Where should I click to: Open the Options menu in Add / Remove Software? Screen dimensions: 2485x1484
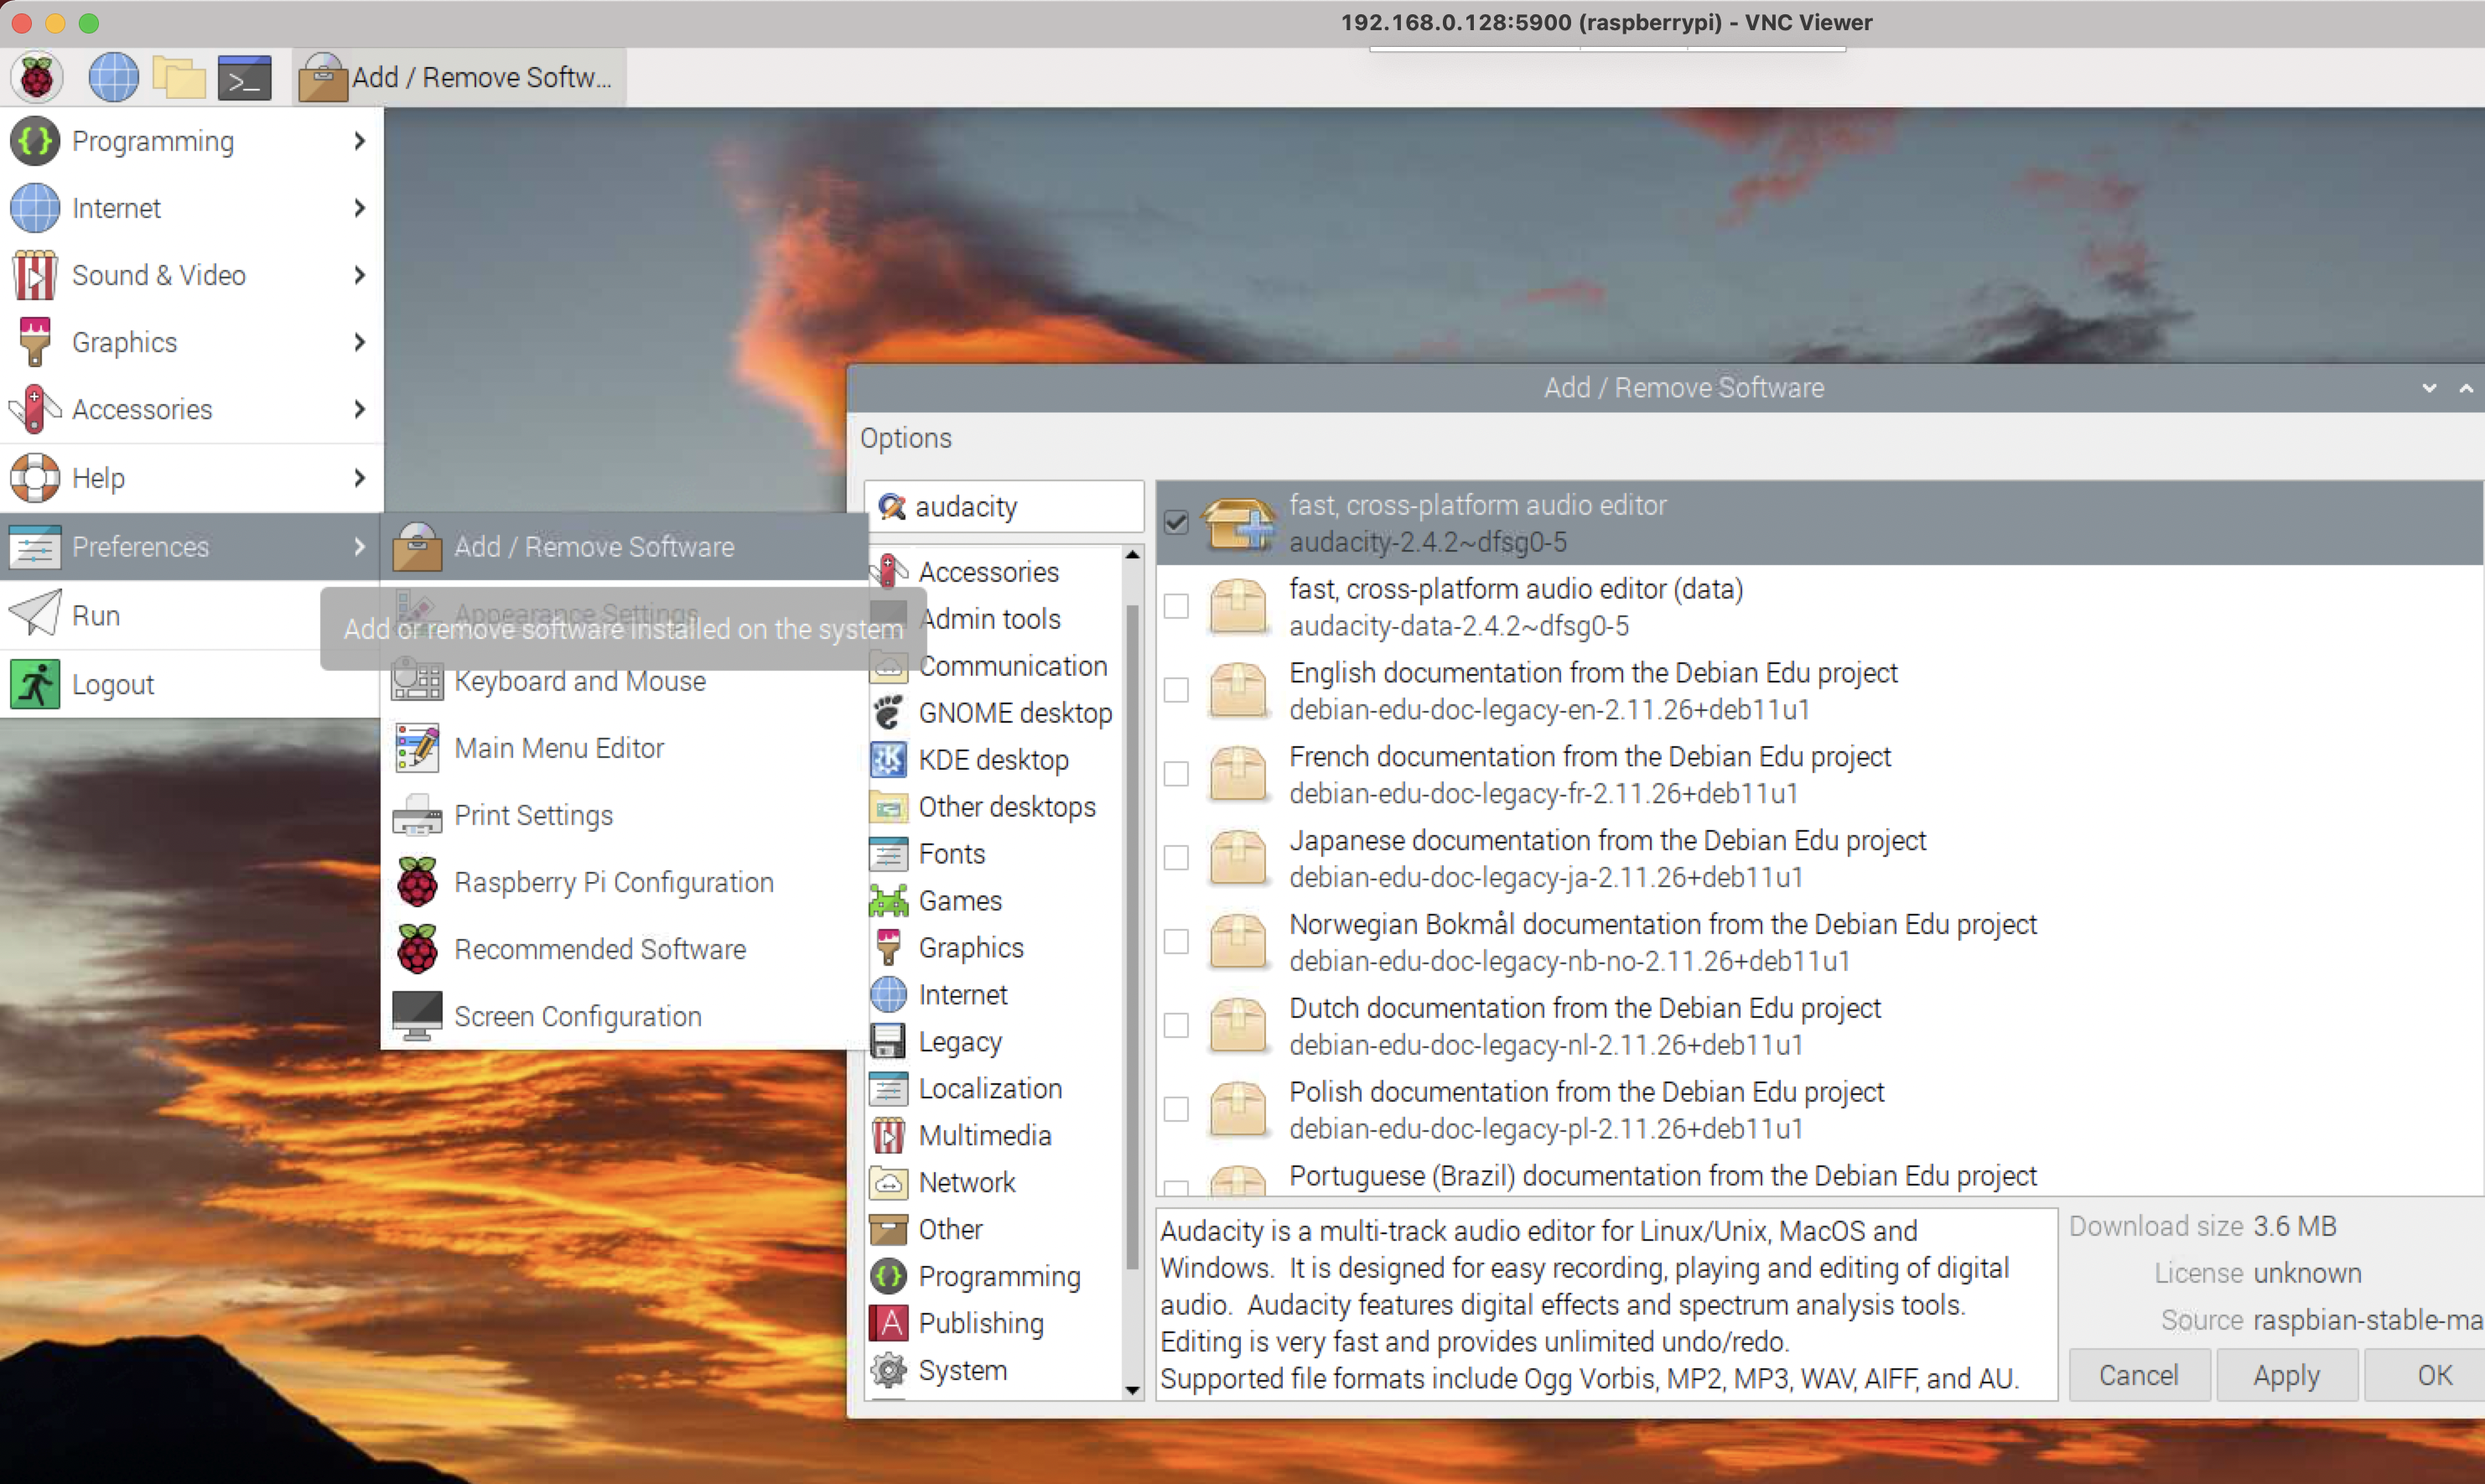(x=906, y=438)
